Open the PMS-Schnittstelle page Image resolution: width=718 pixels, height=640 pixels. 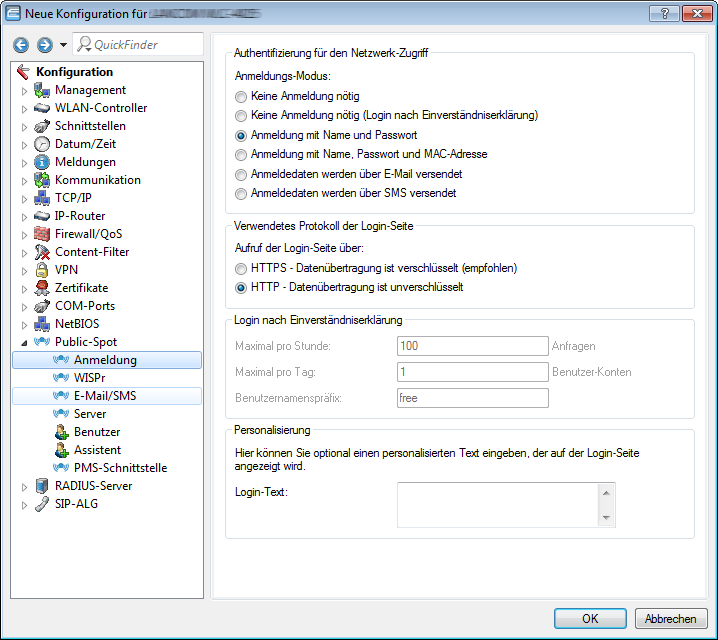(x=120, y=468)
